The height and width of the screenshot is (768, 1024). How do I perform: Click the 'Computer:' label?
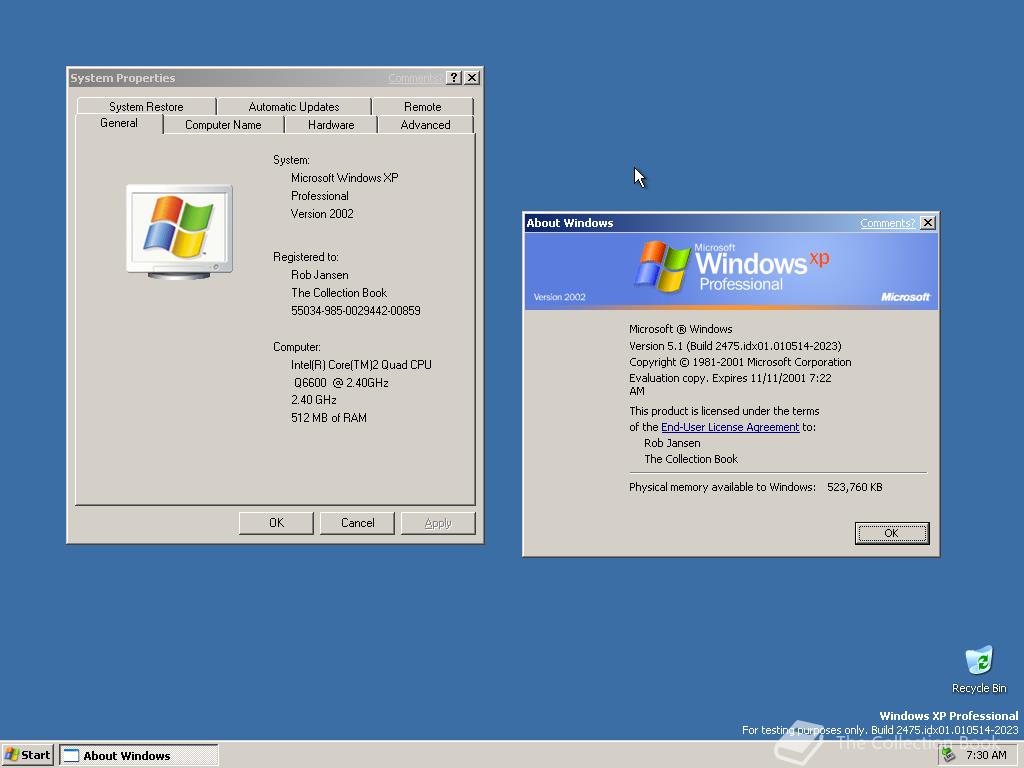[x=296, y=347]
